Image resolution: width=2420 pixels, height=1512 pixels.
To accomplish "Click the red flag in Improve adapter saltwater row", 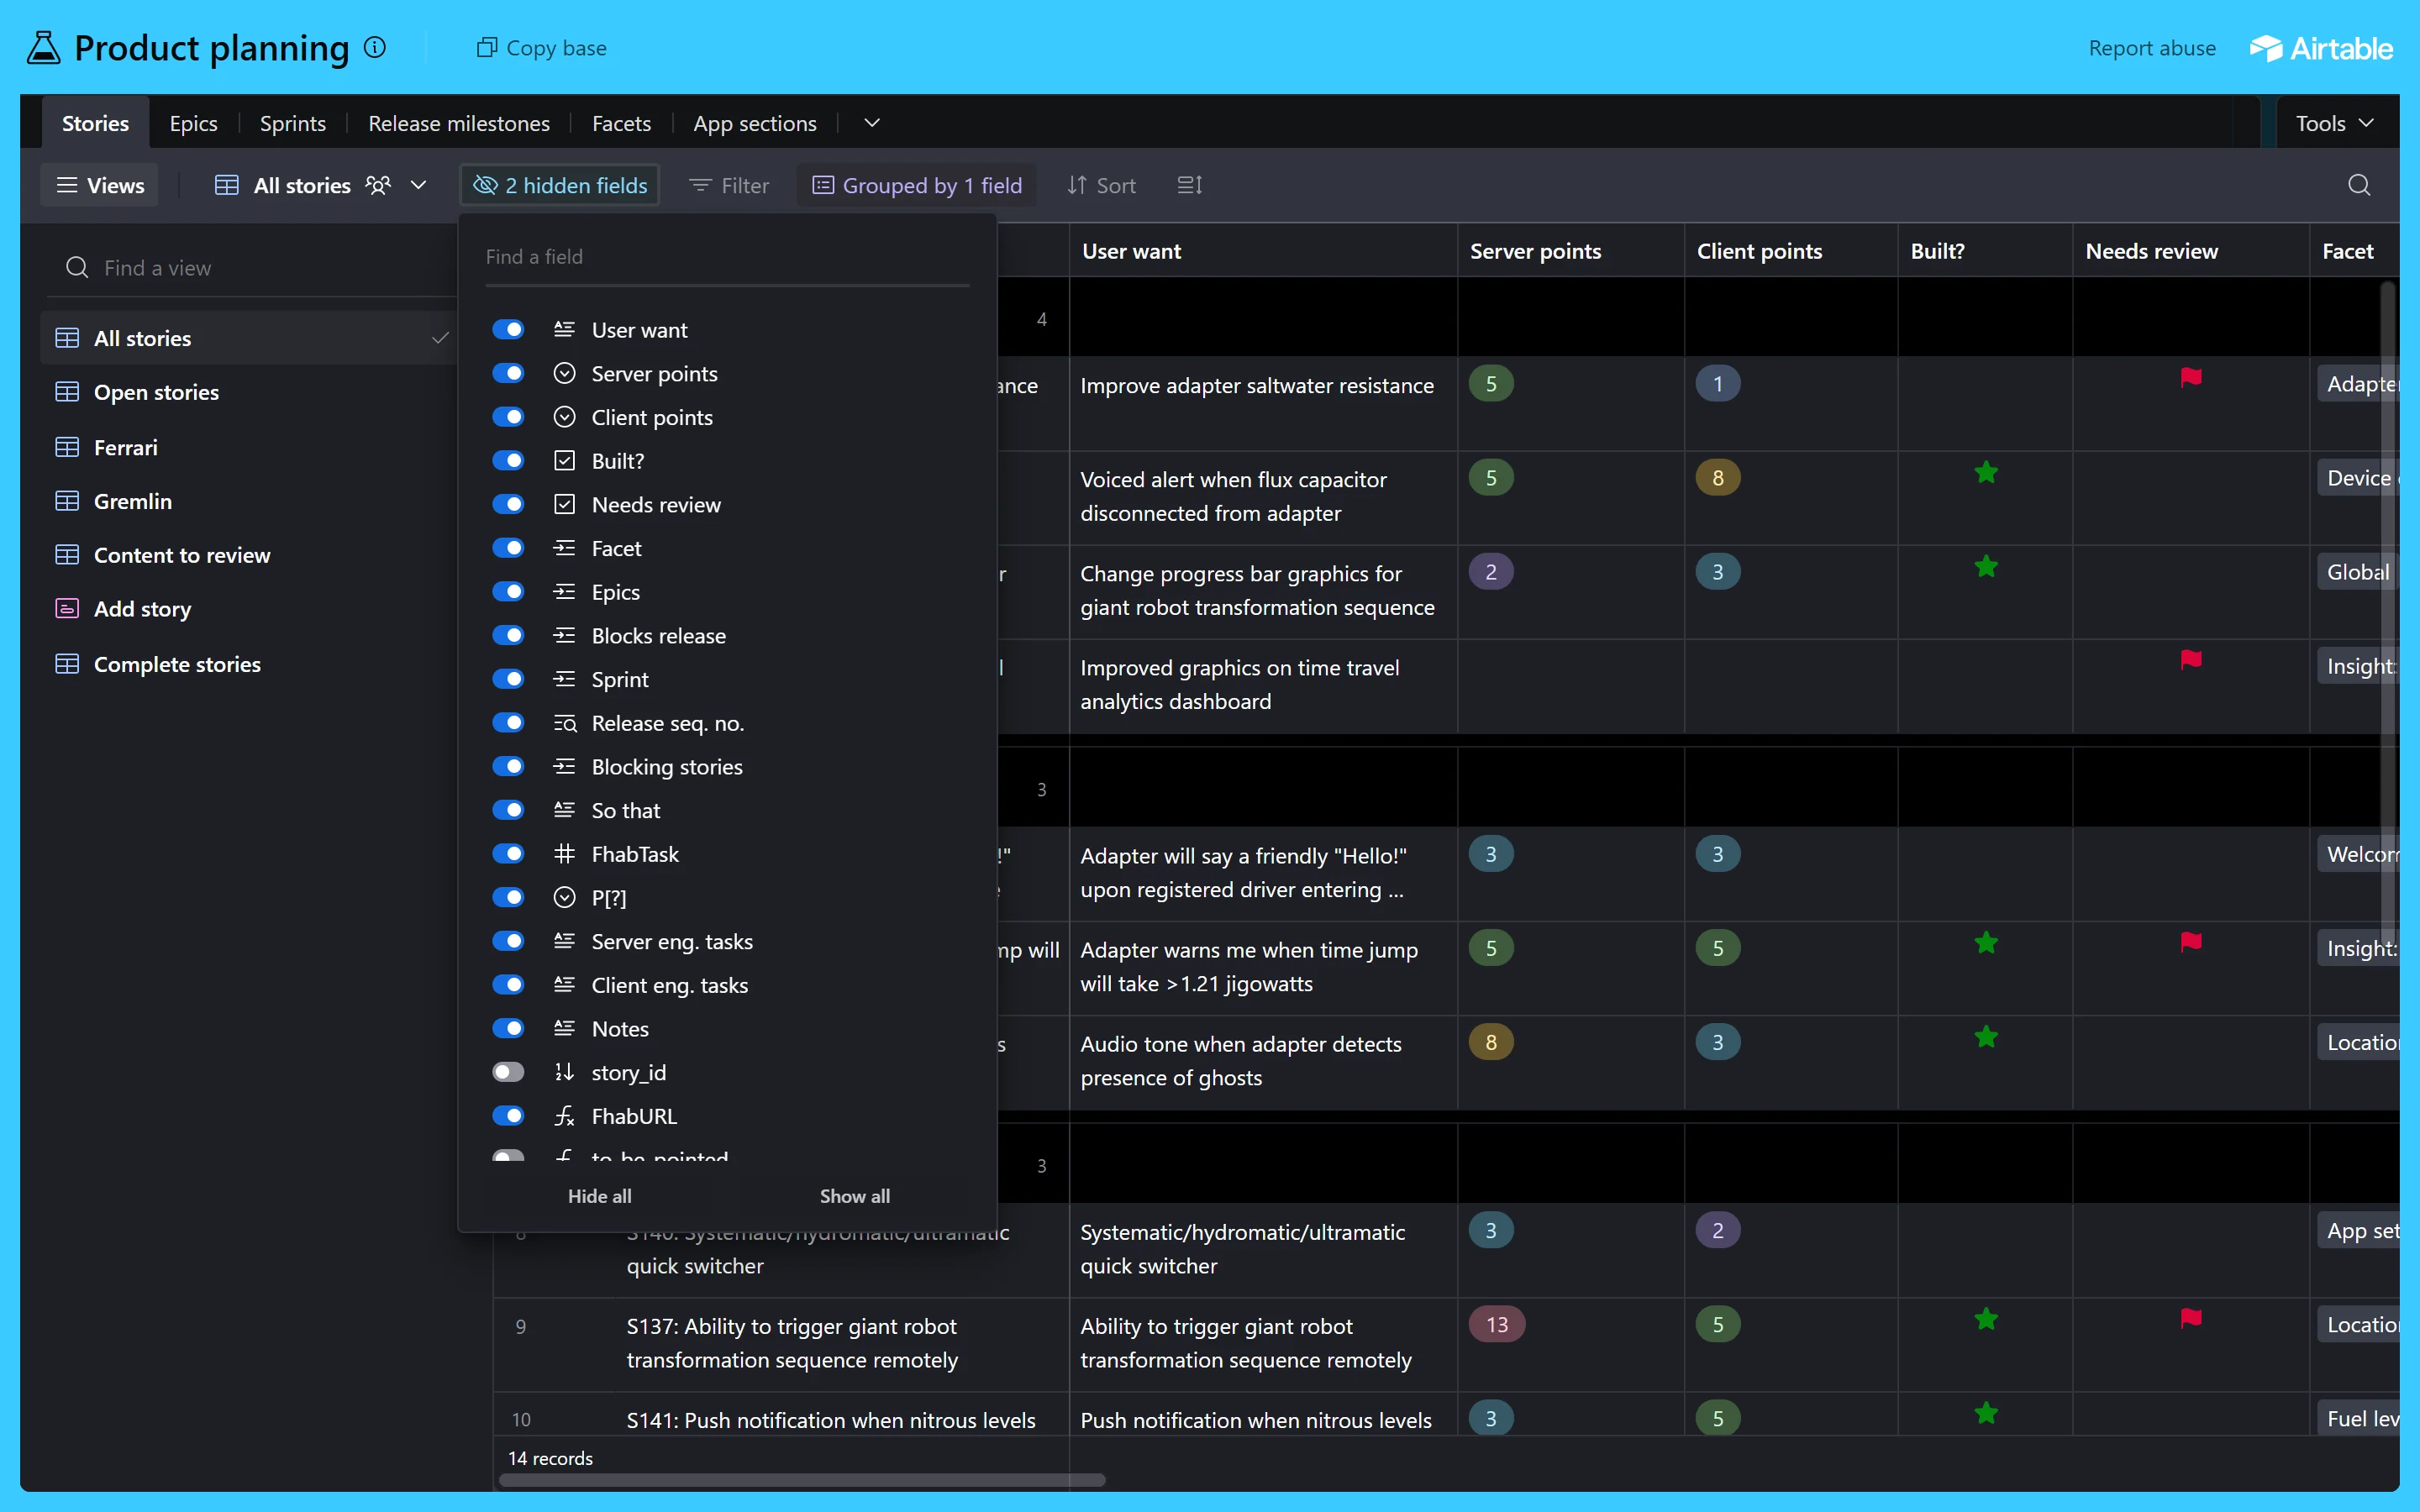I will point(2191,377).
